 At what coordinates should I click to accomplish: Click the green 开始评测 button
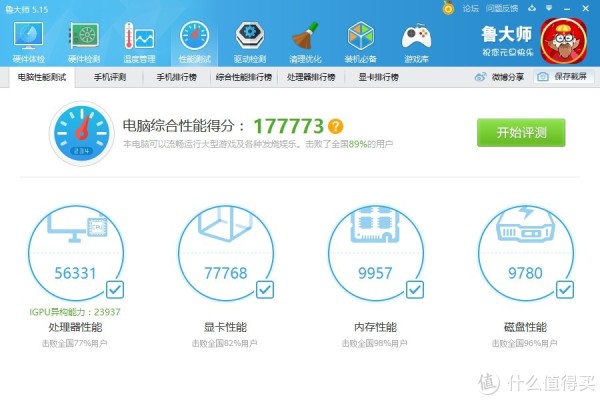[x=521, y=132]
